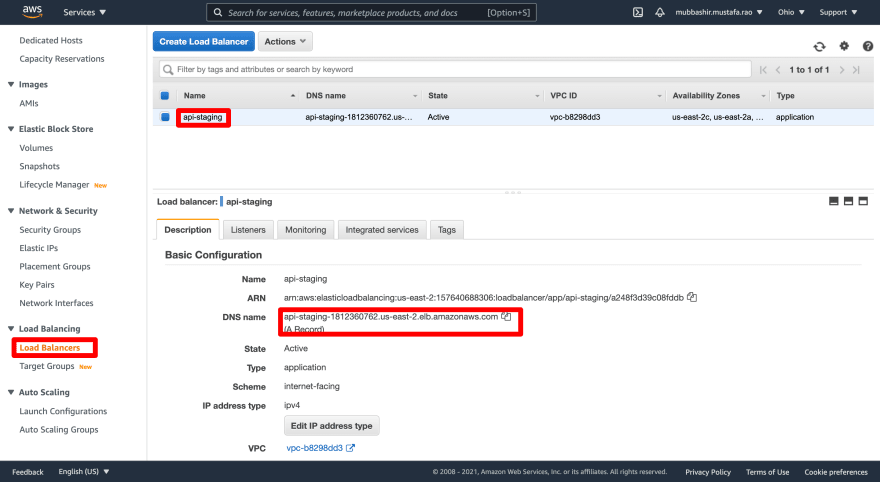Toggle the api-staging row checkbox
The height and width of the screenshot is (482, 880).
pos(165,117)
